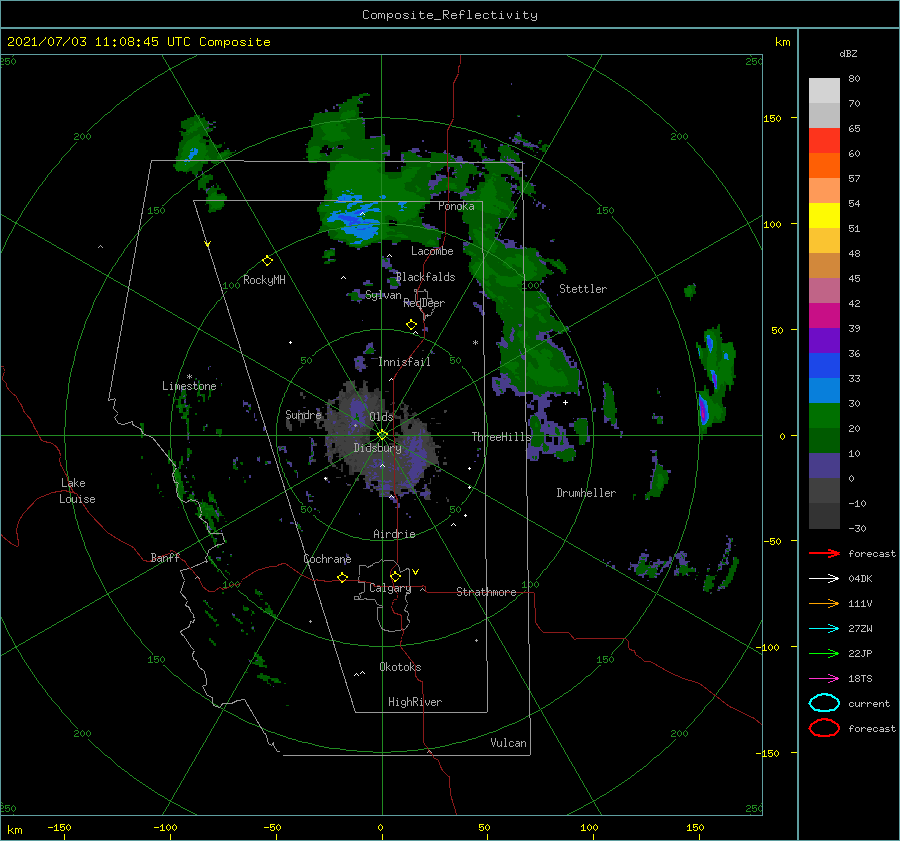Pick the magenta dBZ legend swatch
The height and width of the screenshot is (841, 900).
pos(824,316)
